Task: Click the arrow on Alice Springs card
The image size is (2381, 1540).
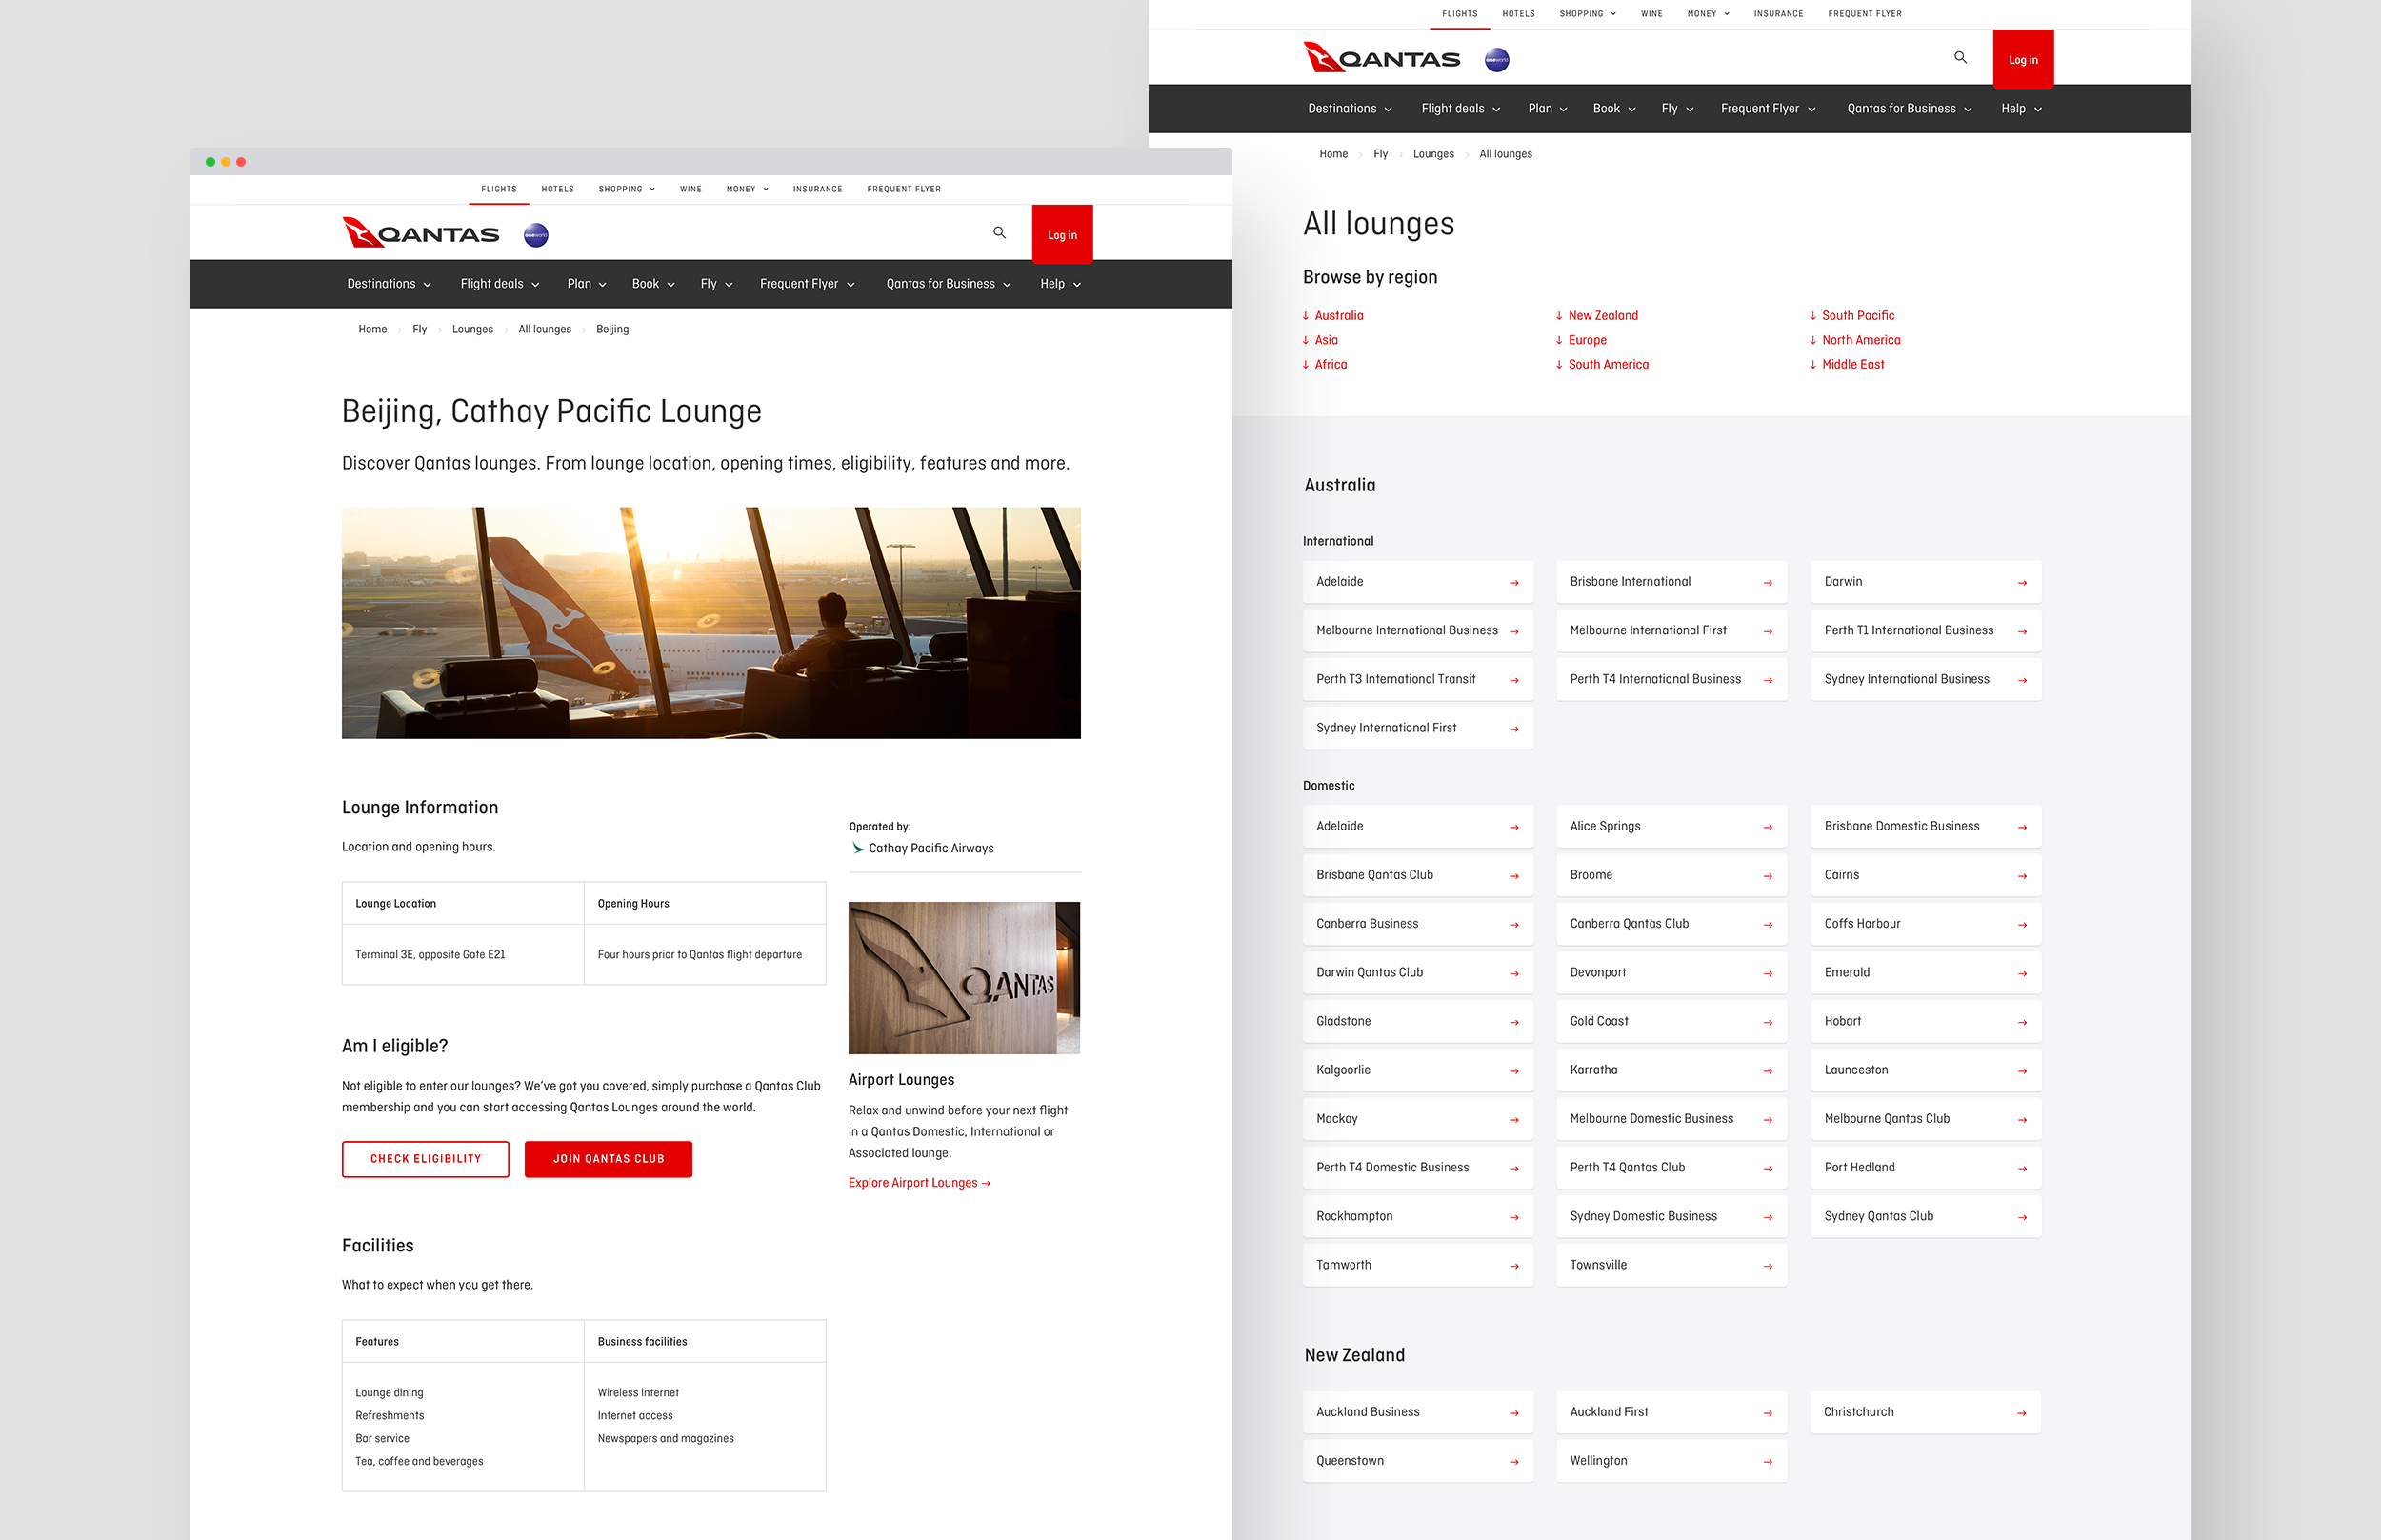Action: coord(1768,827)
